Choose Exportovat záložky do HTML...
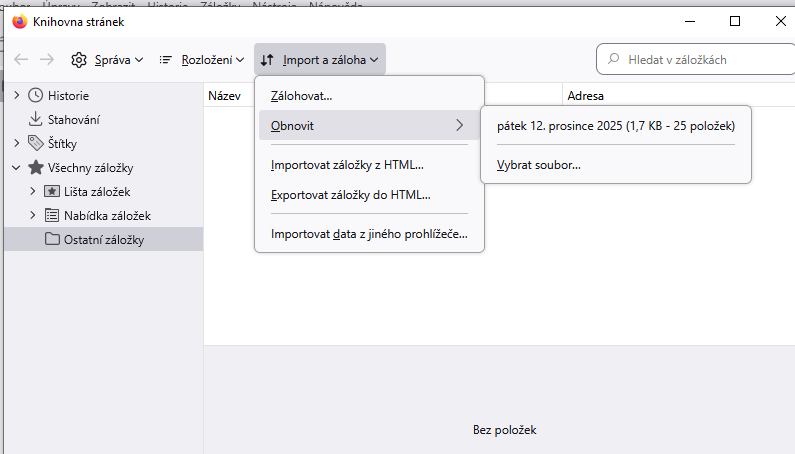Screen dimensions: 795x454 click(351, 195)
